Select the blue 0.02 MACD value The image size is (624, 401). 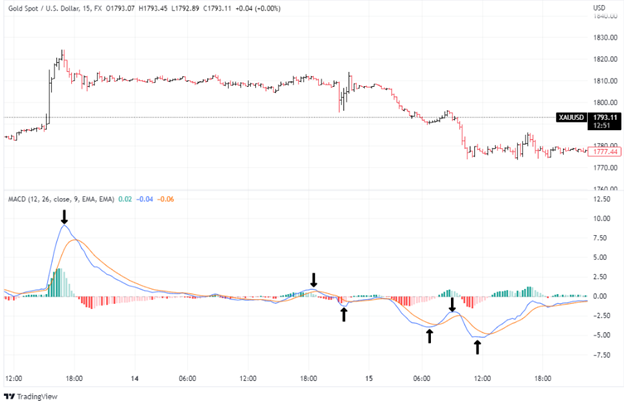[x=124, y=199]
